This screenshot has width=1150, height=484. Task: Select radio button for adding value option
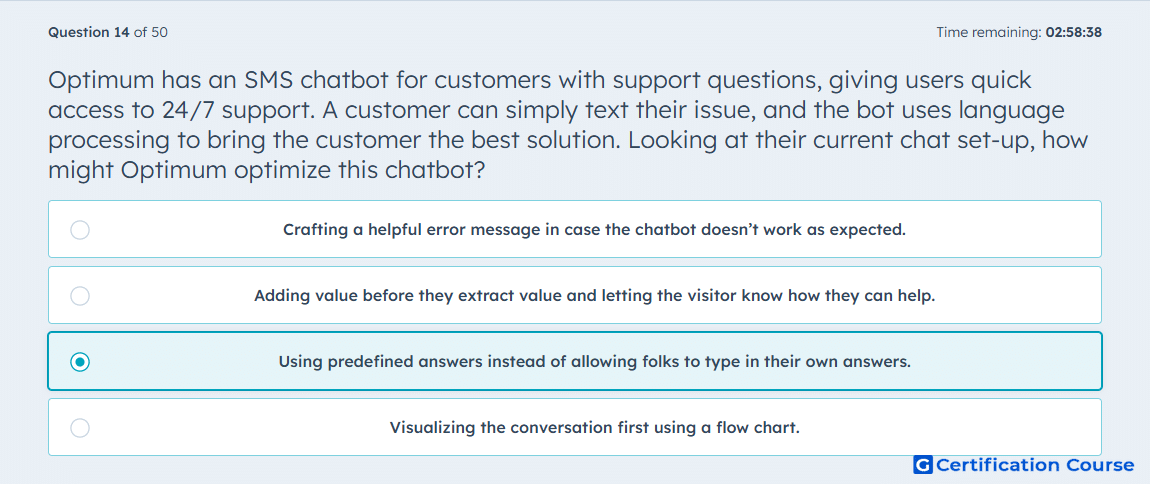(x=80, y=296)
